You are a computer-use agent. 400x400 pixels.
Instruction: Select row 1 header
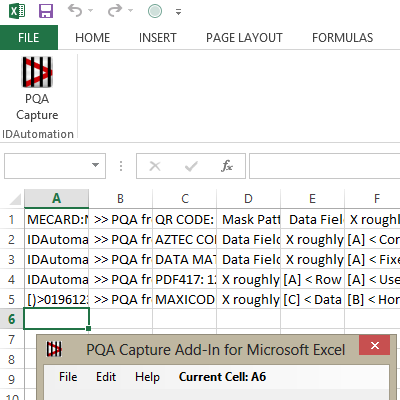(12, 219)
